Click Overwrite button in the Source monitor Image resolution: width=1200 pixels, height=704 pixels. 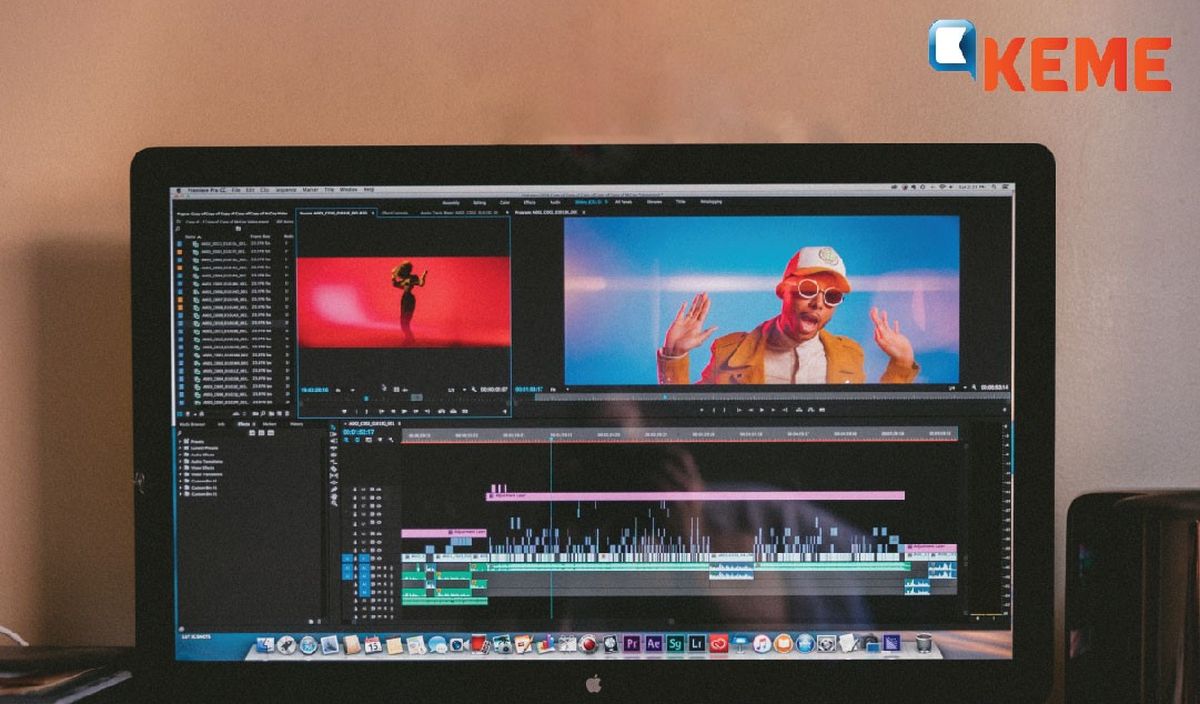point(453,411)
